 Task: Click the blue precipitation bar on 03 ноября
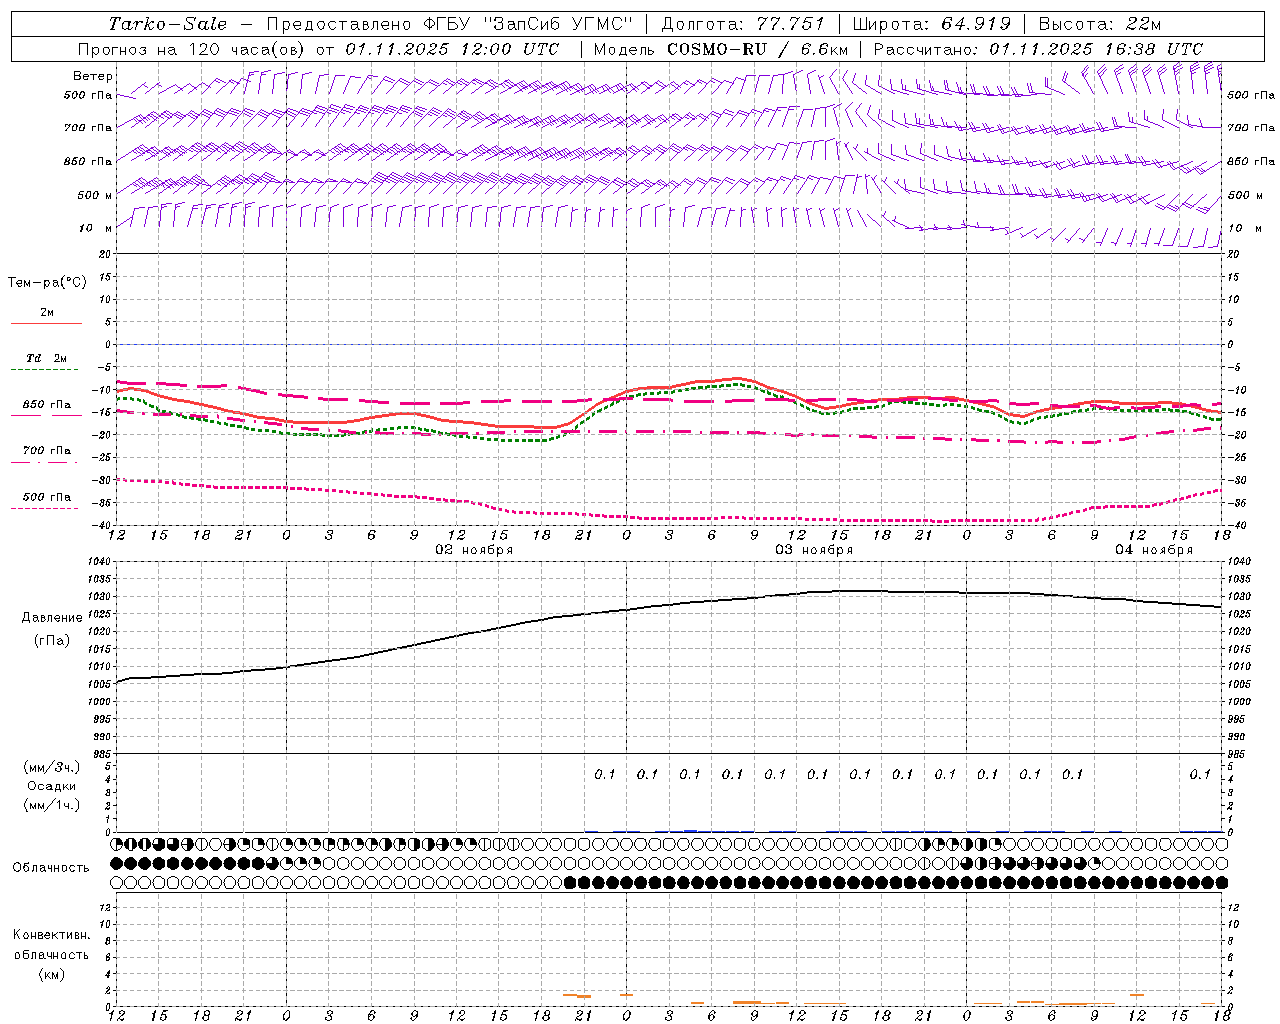[690, 830]
